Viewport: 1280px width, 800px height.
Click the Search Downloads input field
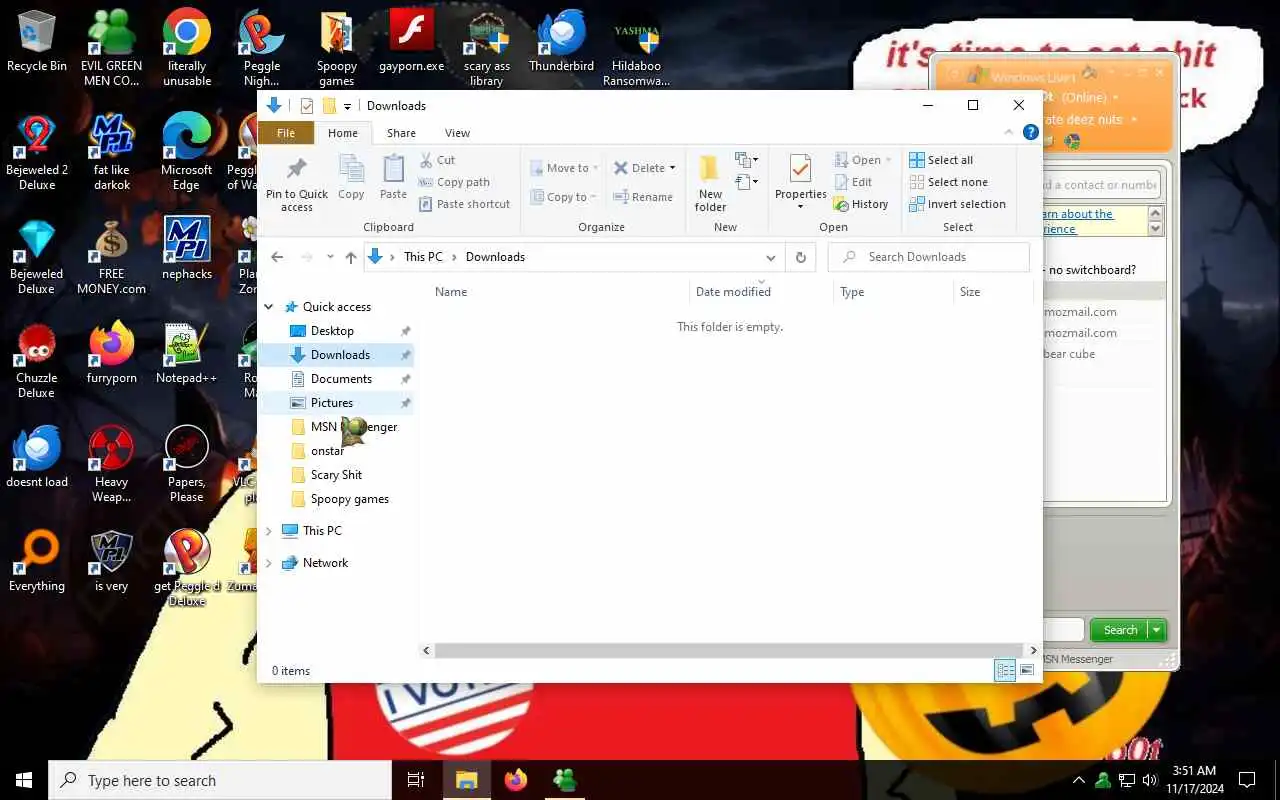(929, 257)
